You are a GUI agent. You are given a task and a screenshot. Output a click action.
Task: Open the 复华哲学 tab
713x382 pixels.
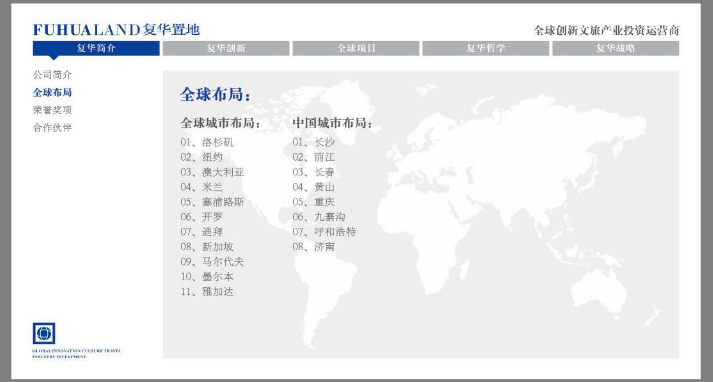click(x=486, y=48)
